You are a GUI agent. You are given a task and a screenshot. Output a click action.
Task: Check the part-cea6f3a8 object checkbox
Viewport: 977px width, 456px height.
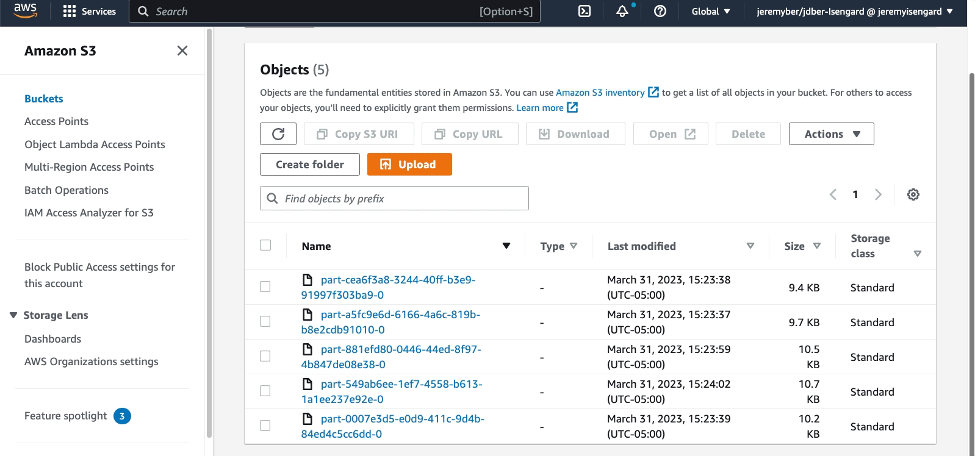coord(265,287)
